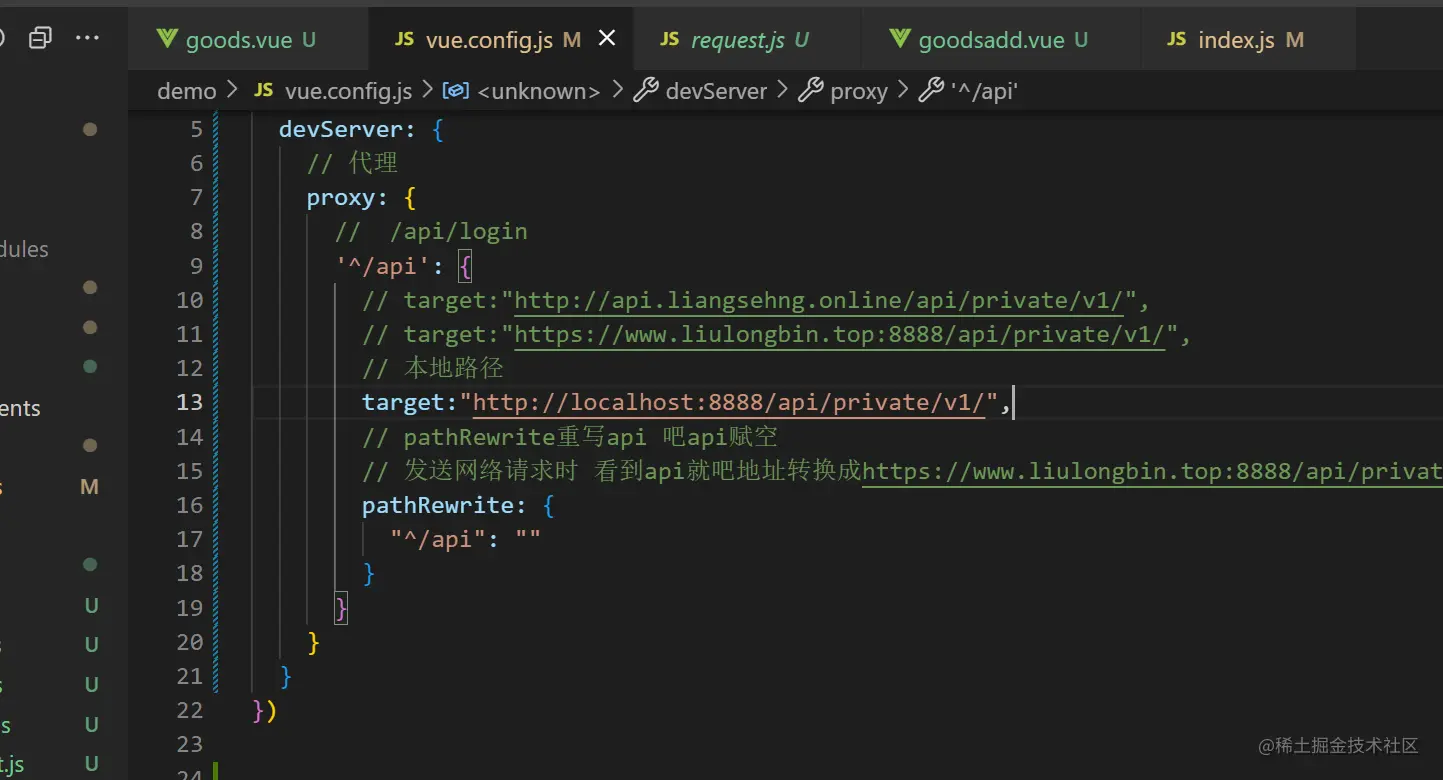1443x780 pixels.
Task: Follow the liulongbin.top URL on line 11
Action: pos(839,334)
